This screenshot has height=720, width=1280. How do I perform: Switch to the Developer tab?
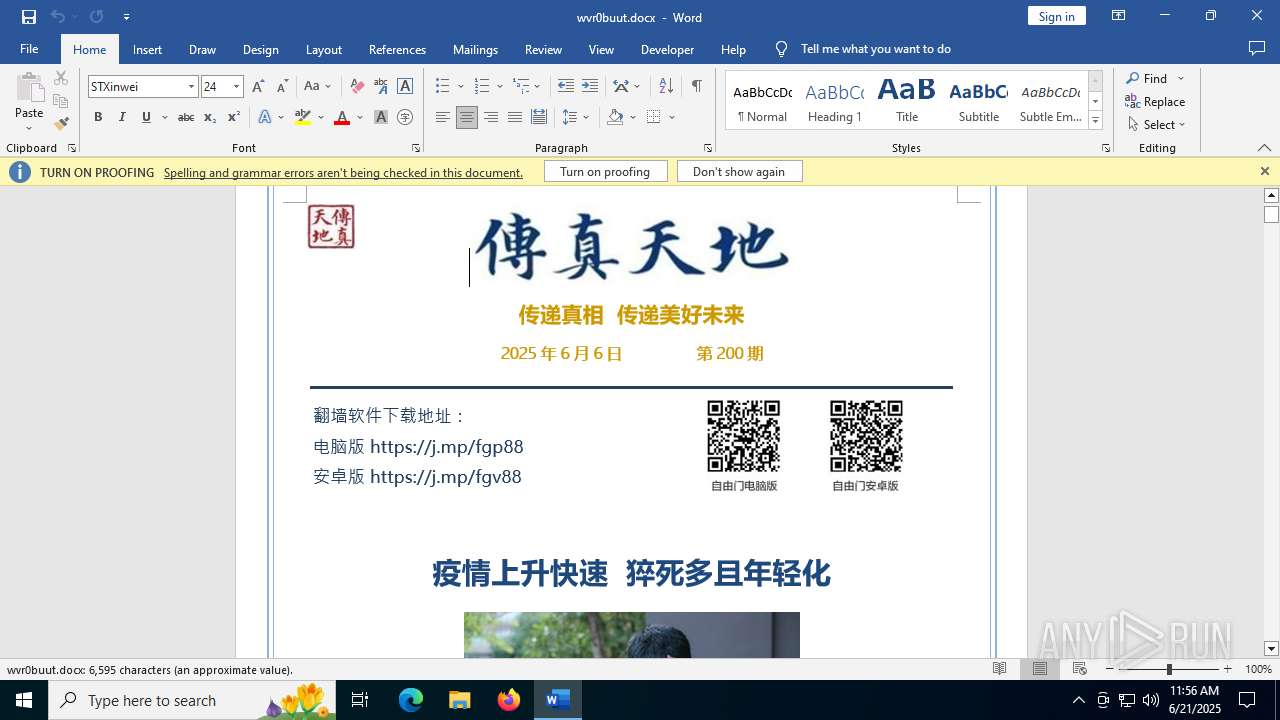tap(667, 49)
